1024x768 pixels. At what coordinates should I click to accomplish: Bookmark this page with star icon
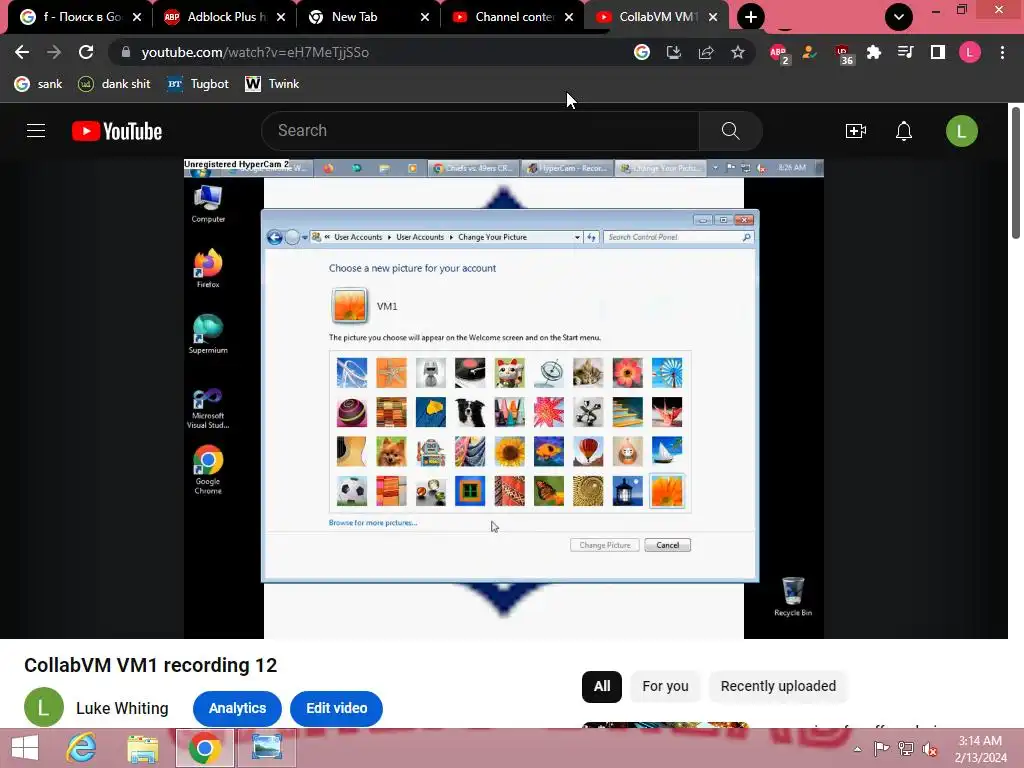(x=737, y=52)
